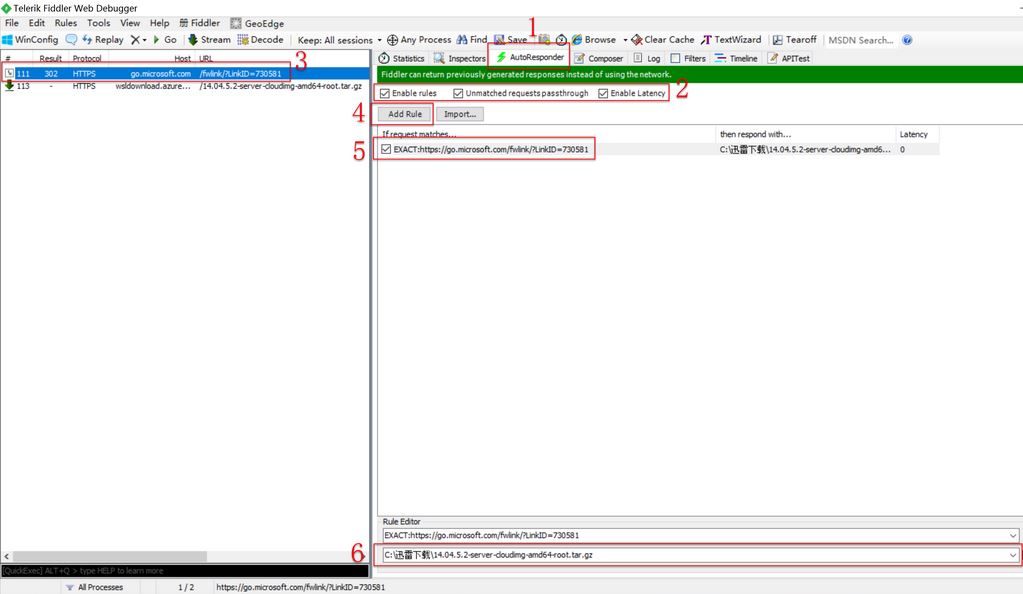Click the QuickExec command input box
The image size is (1023, 594).
pos(185,571)
